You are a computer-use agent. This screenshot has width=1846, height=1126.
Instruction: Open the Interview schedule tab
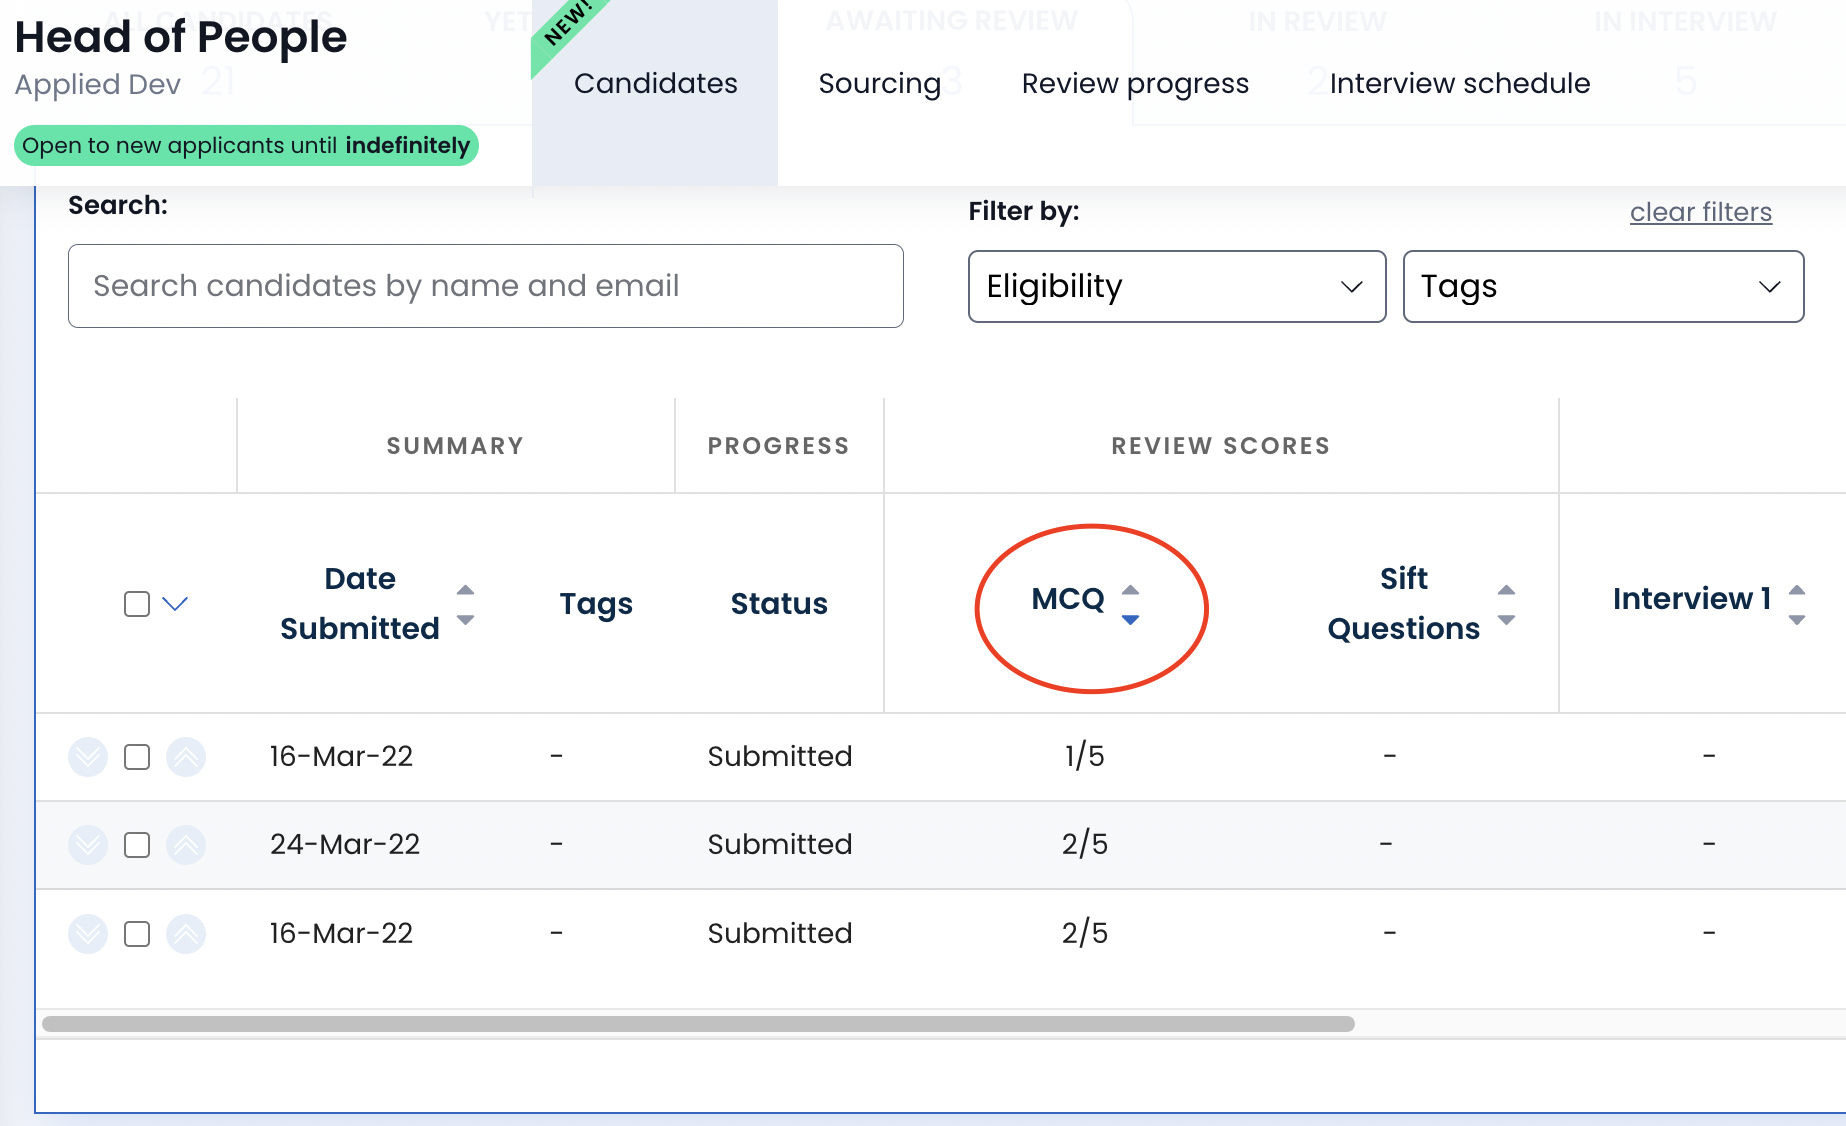[1459, 84]
